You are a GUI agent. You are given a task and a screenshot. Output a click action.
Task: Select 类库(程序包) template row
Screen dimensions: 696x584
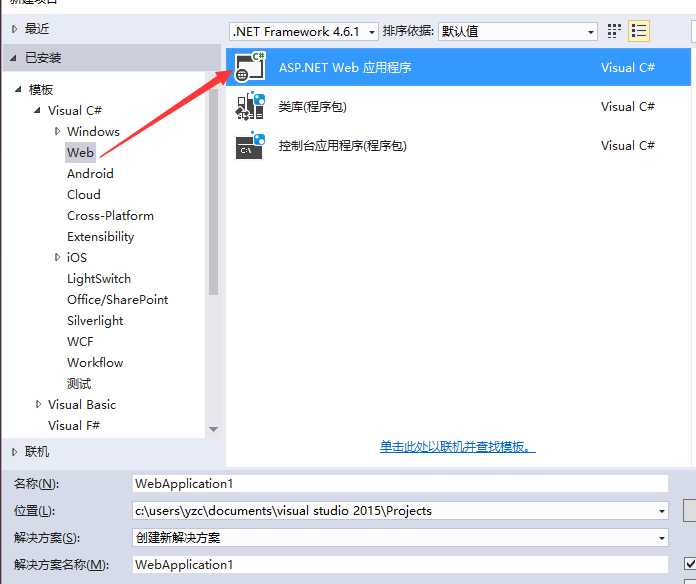pos(459,107)
